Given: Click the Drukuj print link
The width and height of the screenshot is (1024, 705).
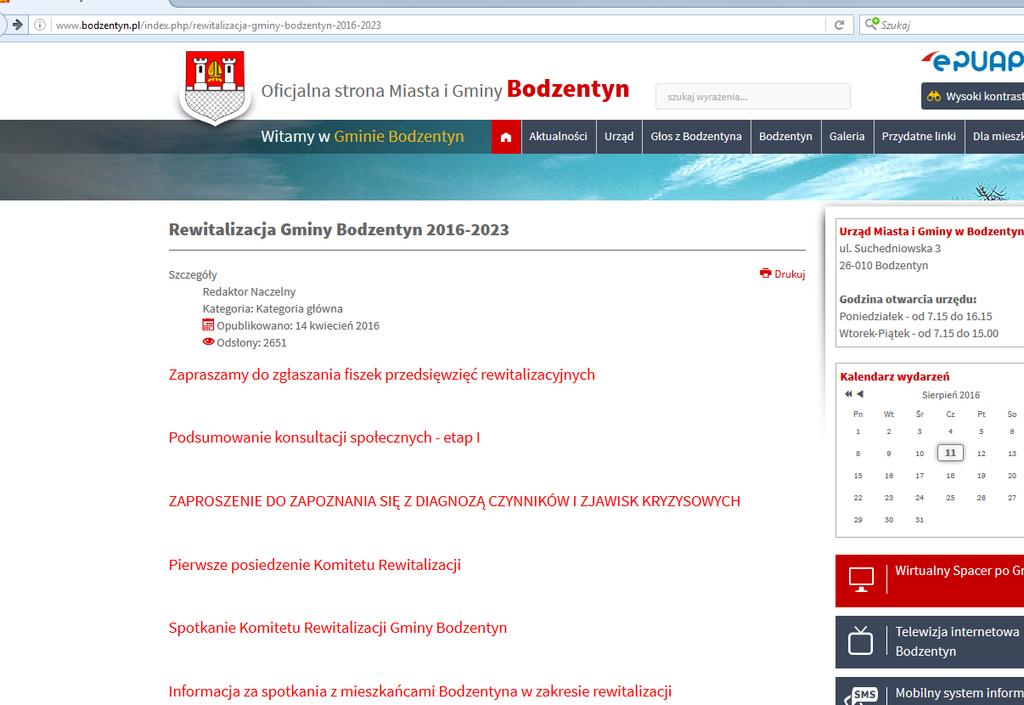Looking at the screenshot, I should click(790, 274).
